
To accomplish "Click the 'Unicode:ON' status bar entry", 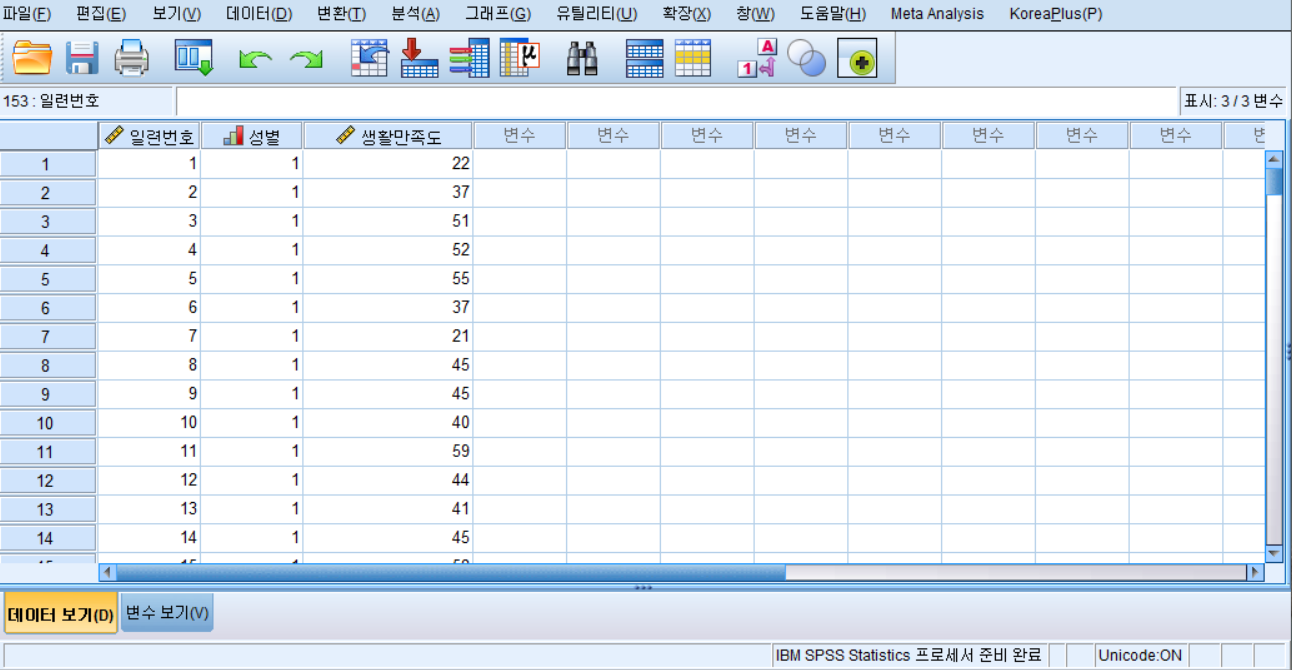I will 1140,656.
